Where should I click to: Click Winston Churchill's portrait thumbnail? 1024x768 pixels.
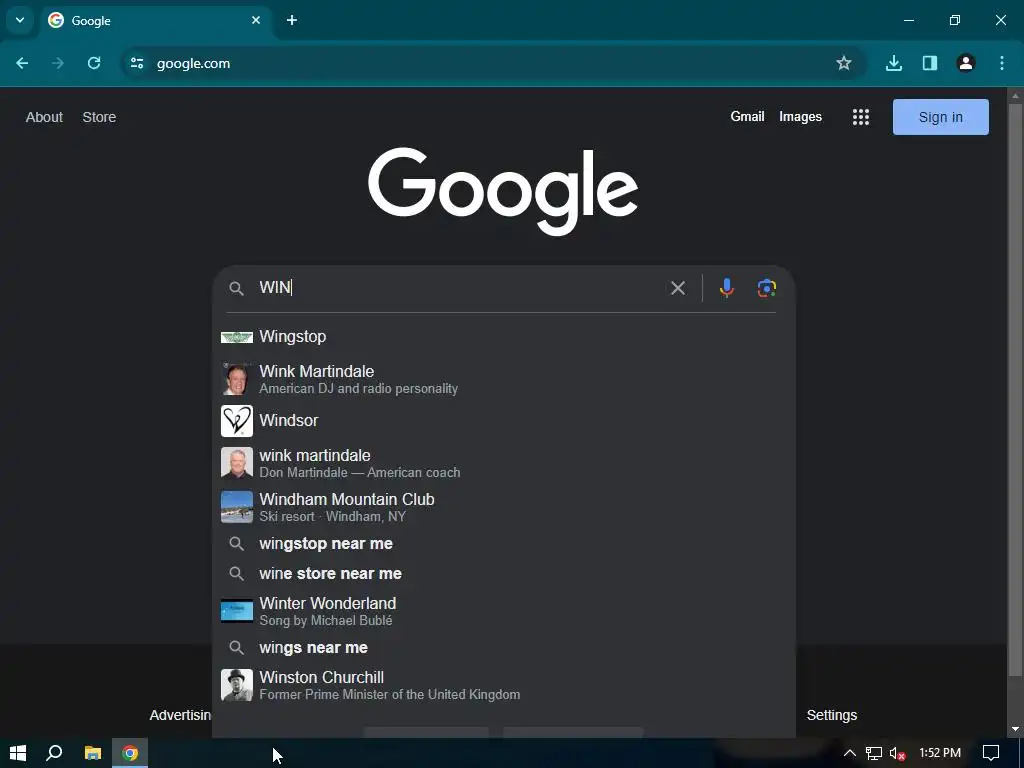point(237,685)
